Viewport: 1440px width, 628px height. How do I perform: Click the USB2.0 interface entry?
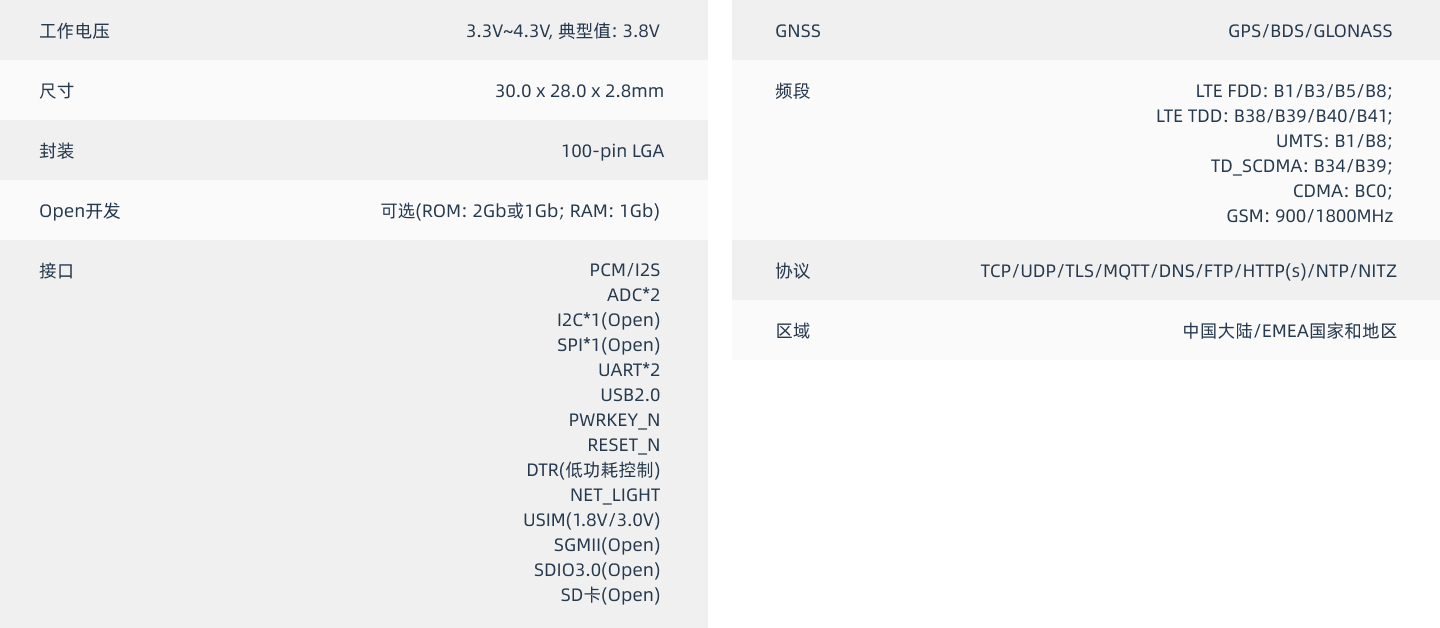click(x=630, y=395)
